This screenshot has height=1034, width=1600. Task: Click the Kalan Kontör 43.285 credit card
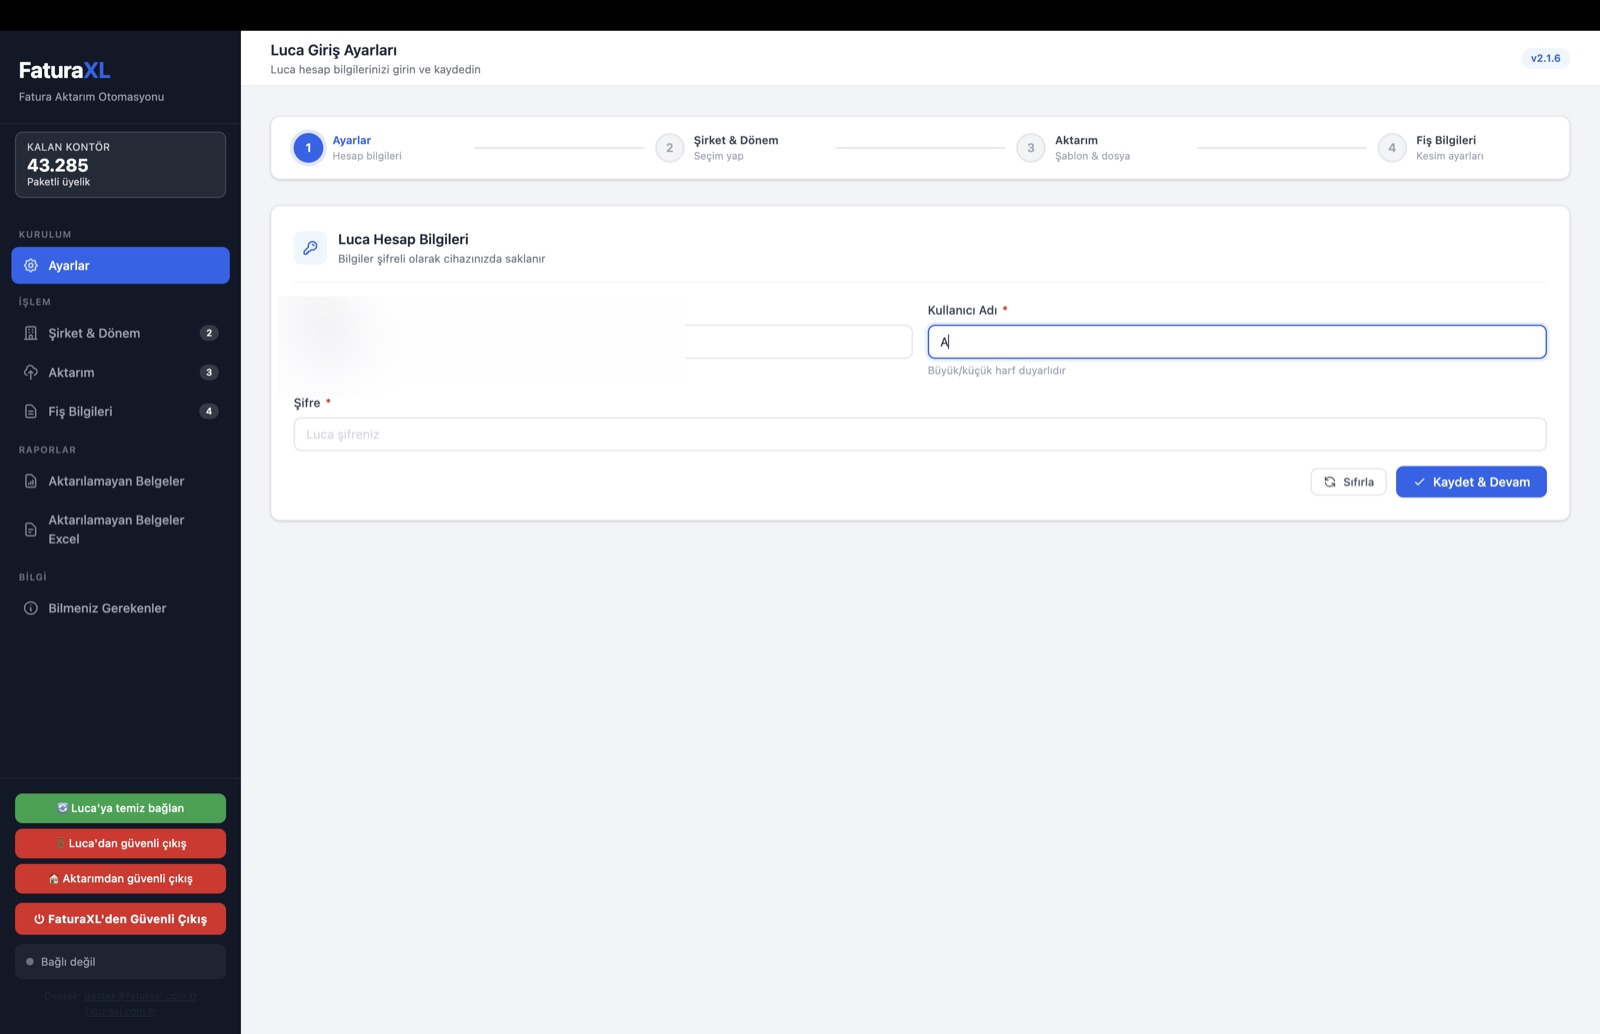120,165
